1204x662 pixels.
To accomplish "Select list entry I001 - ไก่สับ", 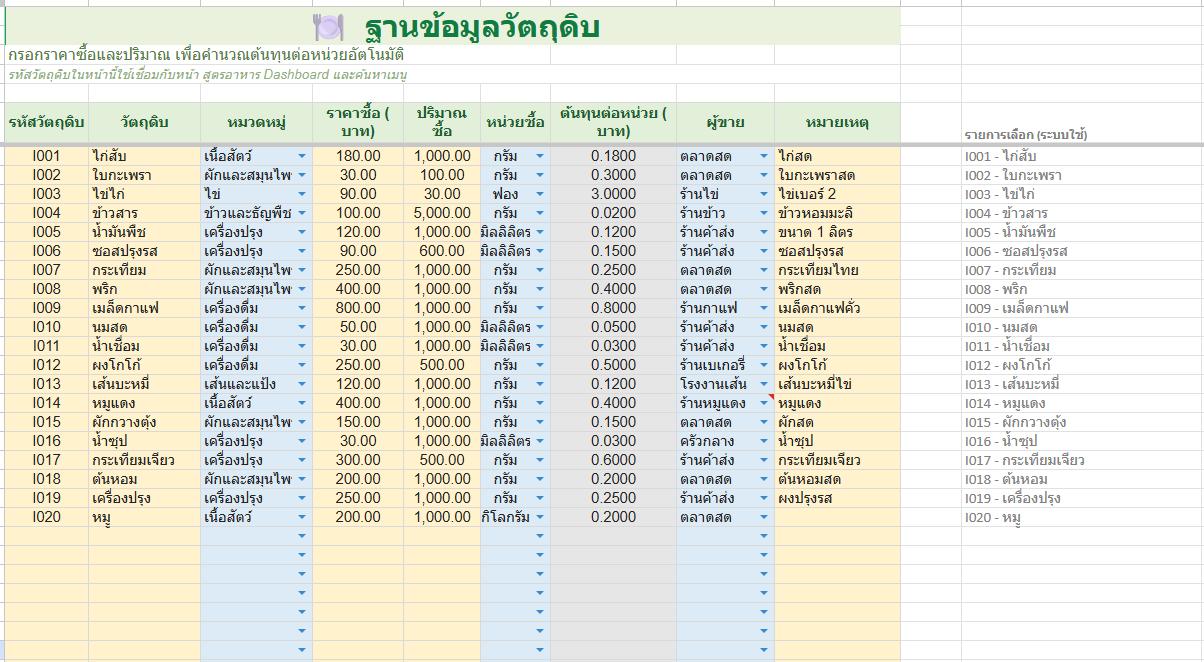I will coord(1001,156).
